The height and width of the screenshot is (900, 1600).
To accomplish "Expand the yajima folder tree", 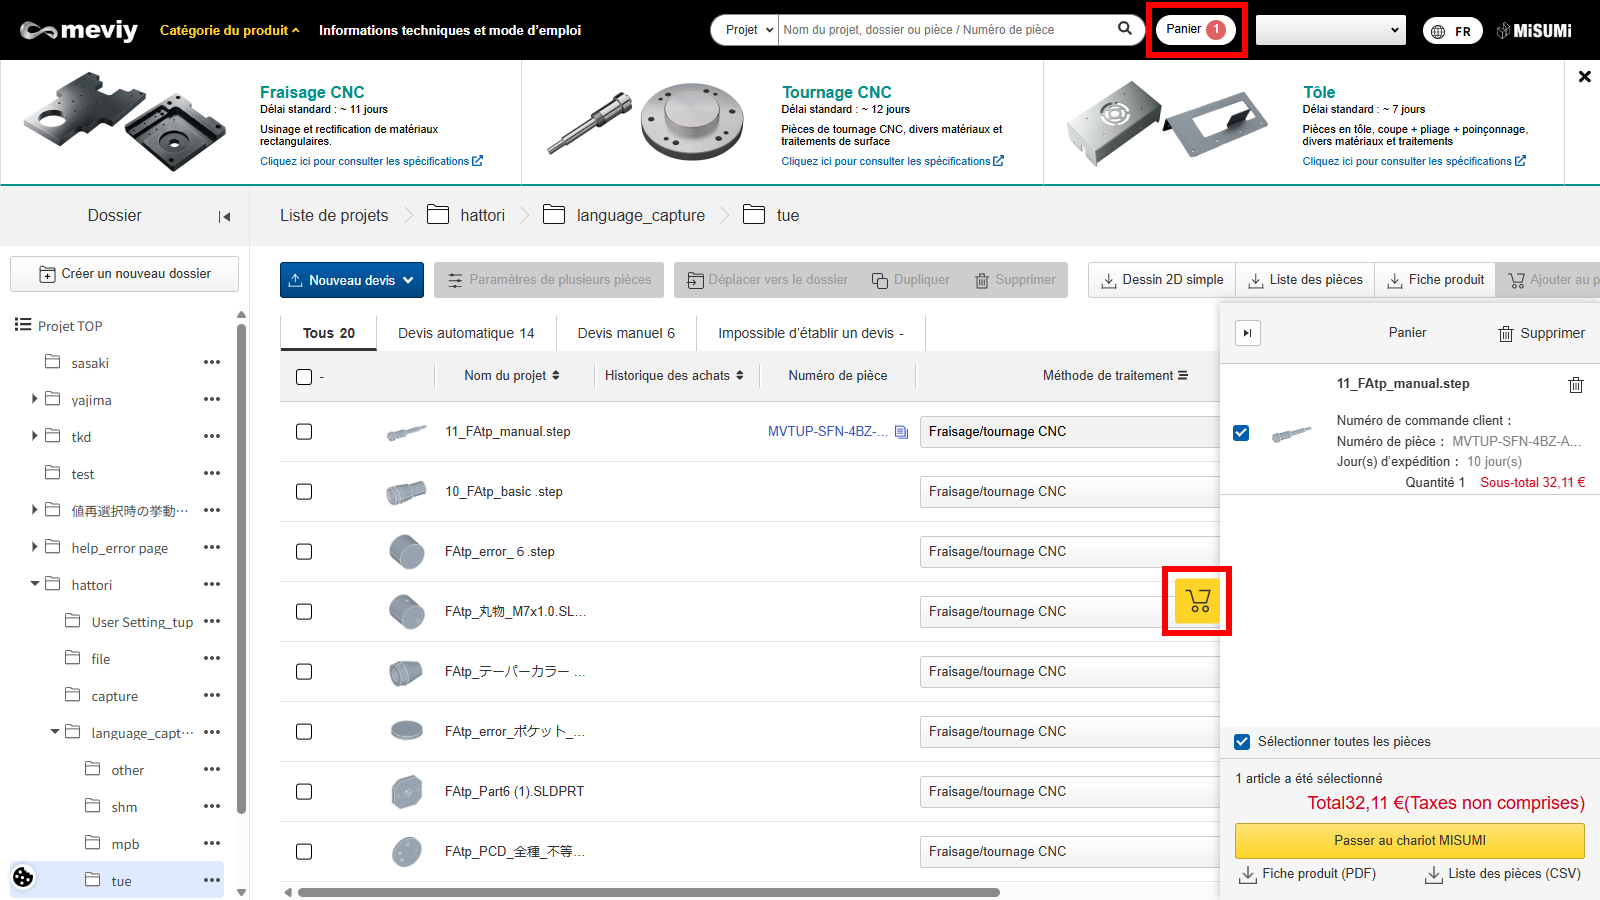I will click(35, 399).
